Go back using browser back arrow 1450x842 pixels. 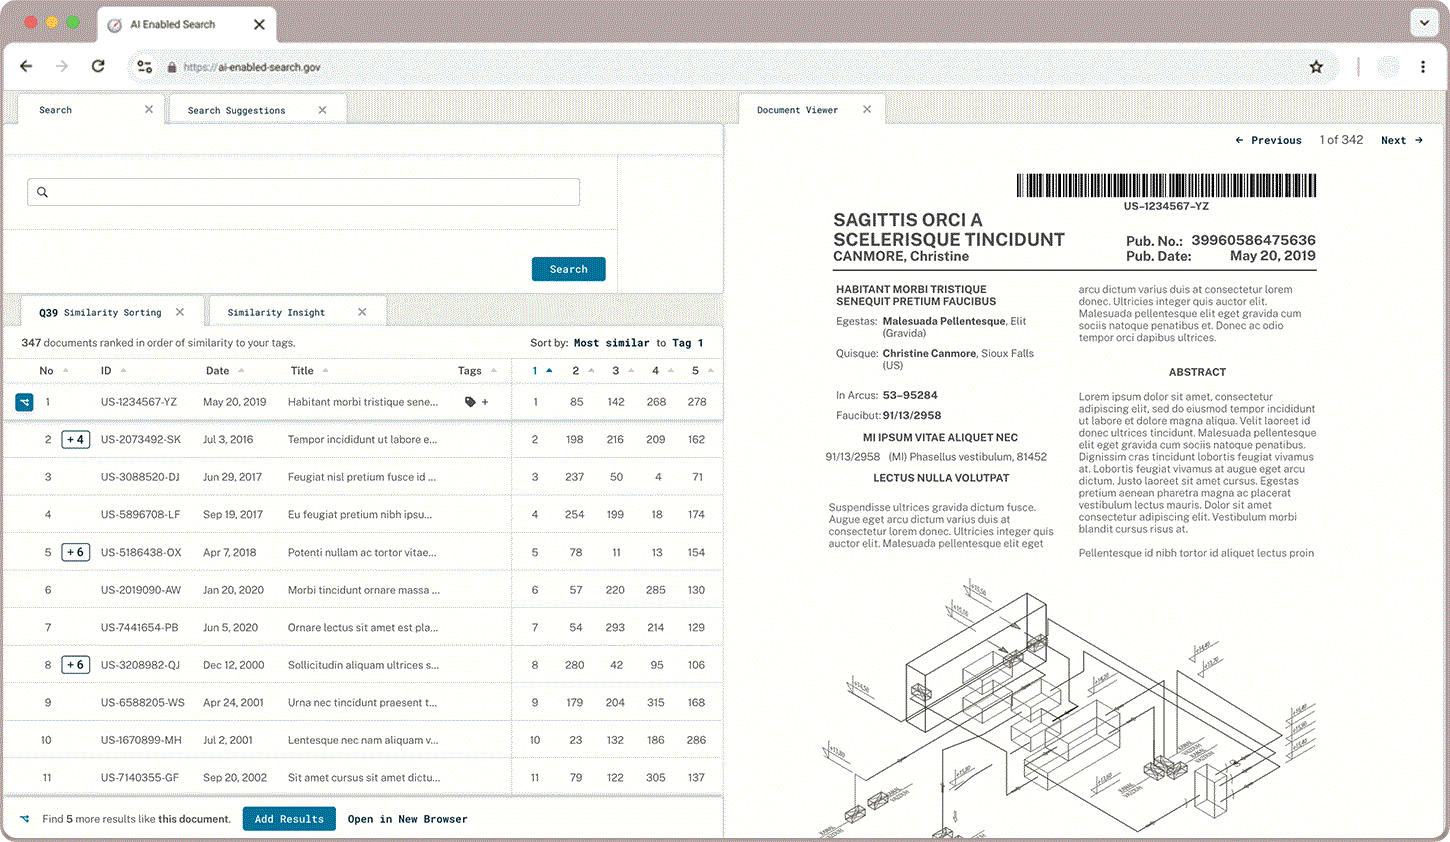27,67
